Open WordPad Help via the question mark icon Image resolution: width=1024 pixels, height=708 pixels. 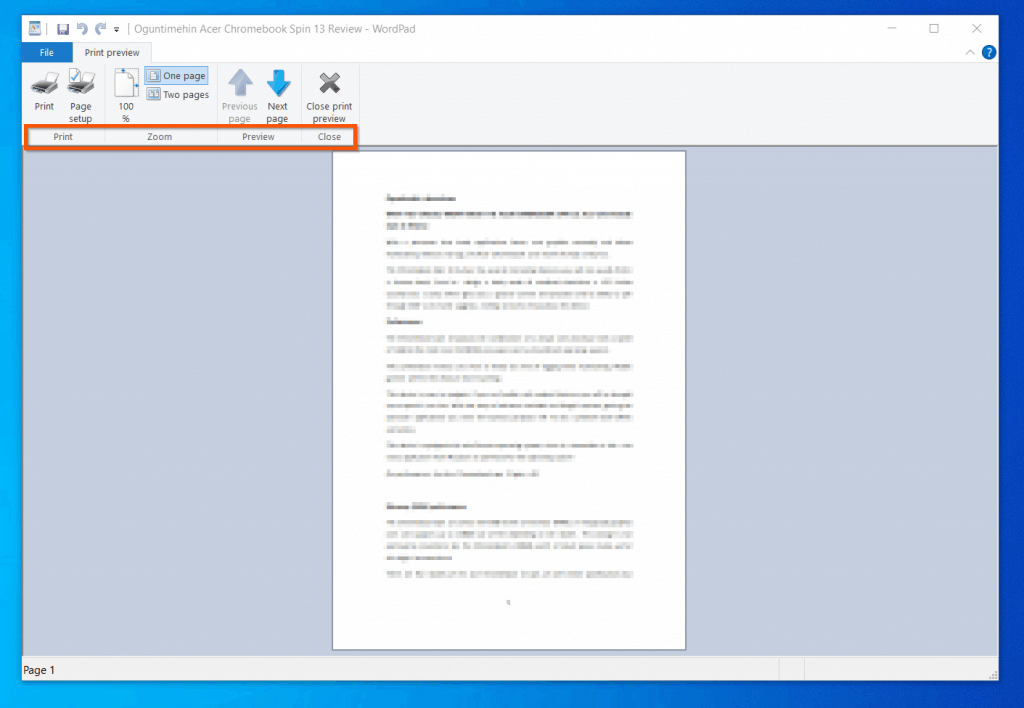(x=989, y=52)
